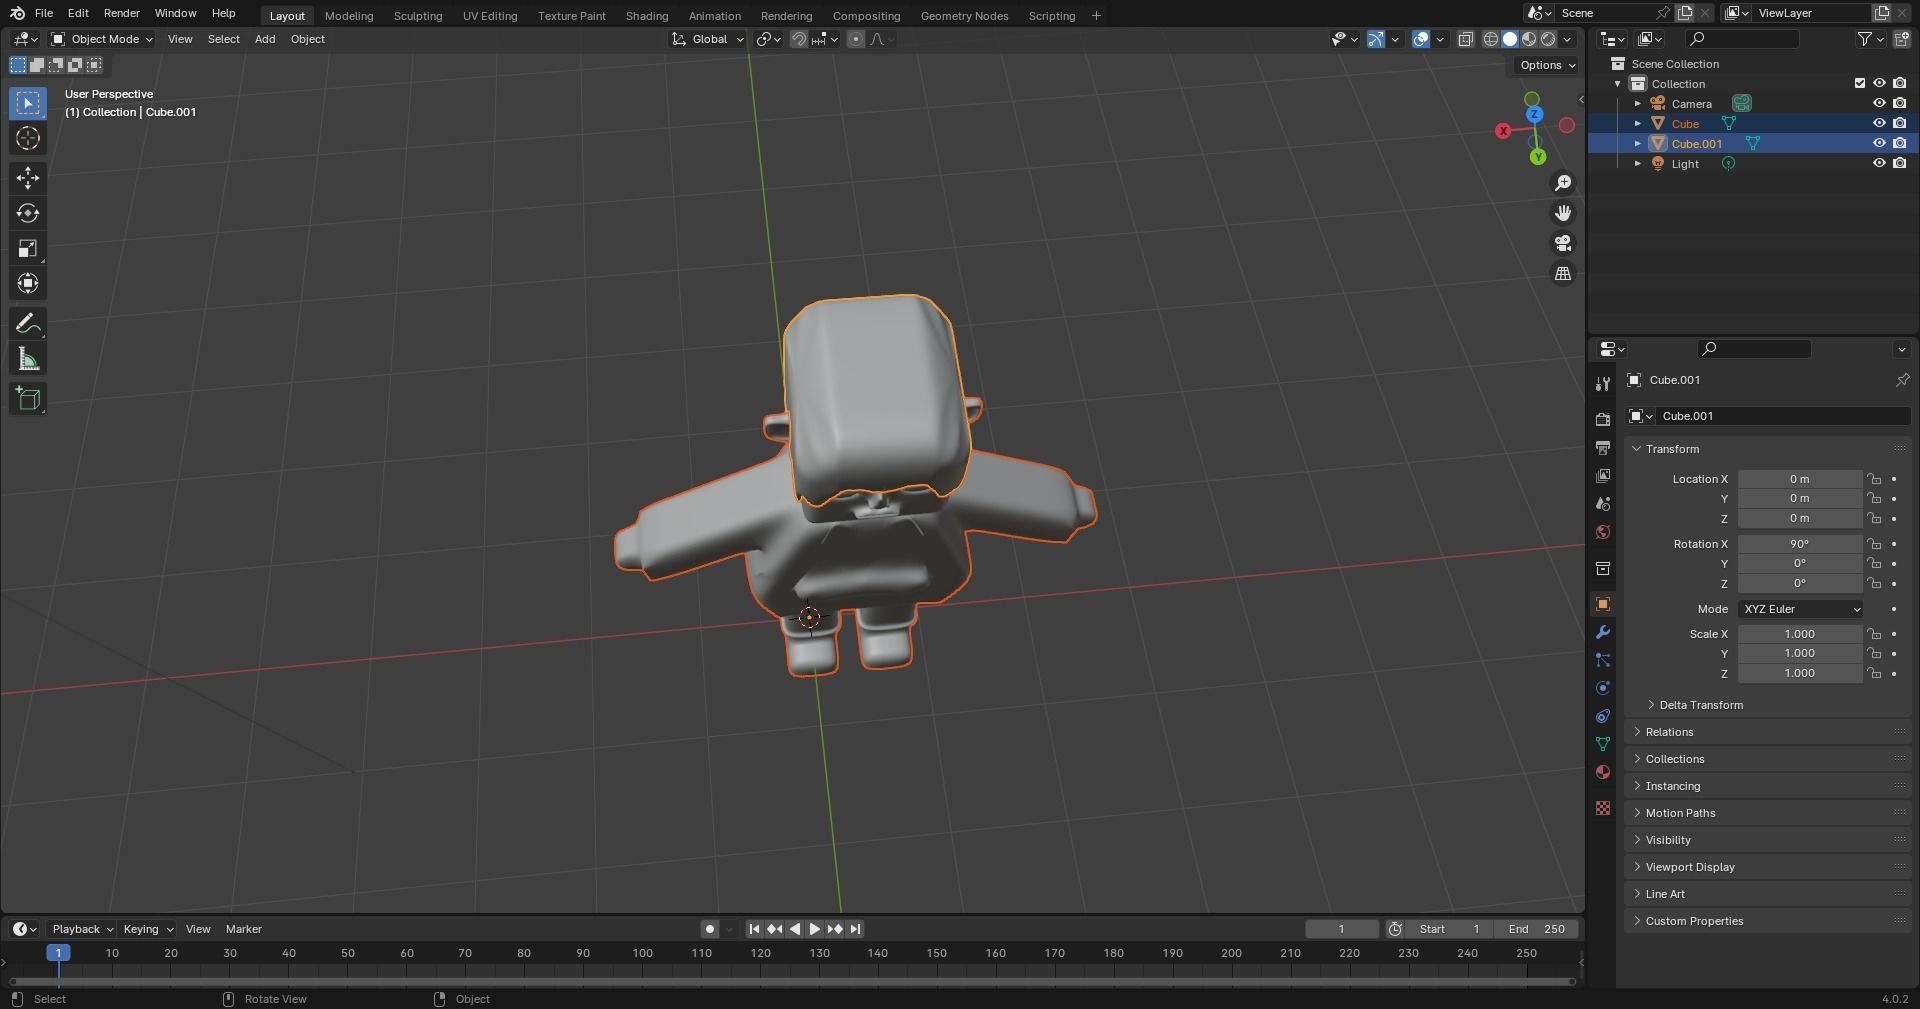This screenshot has height=1009, width=1920.
Task: Click the End frame 250 field
Action: tap(1537, 929)
